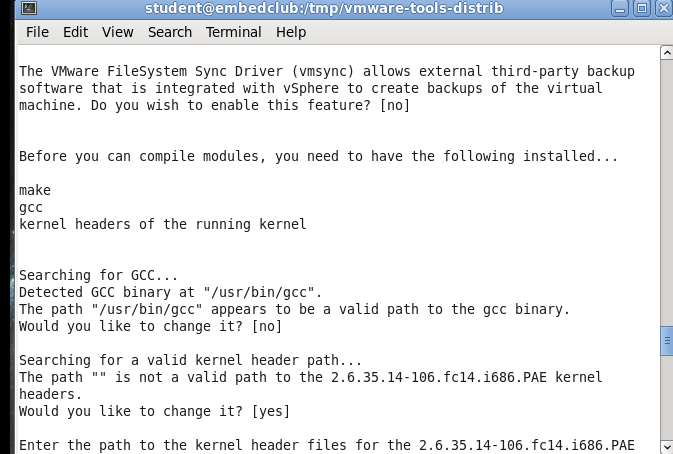Click the "Searching for GCC..." line
This screenshot has width=673, height=454.
[x=98, y=275]
